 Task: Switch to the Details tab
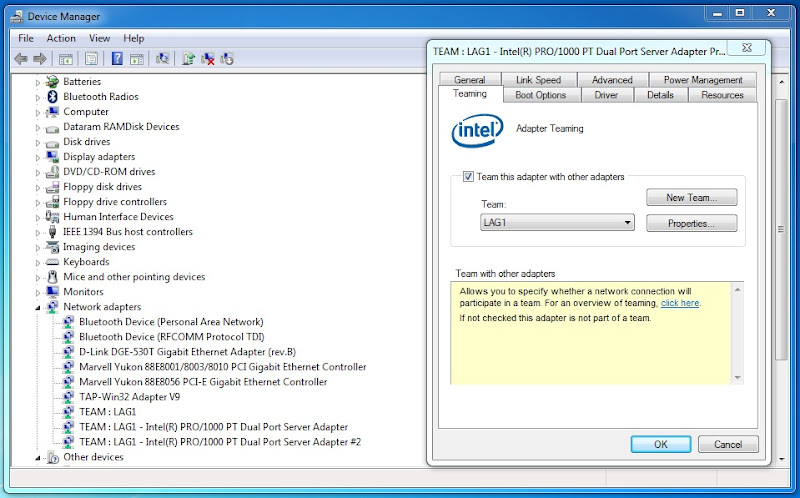pos(660,95)
